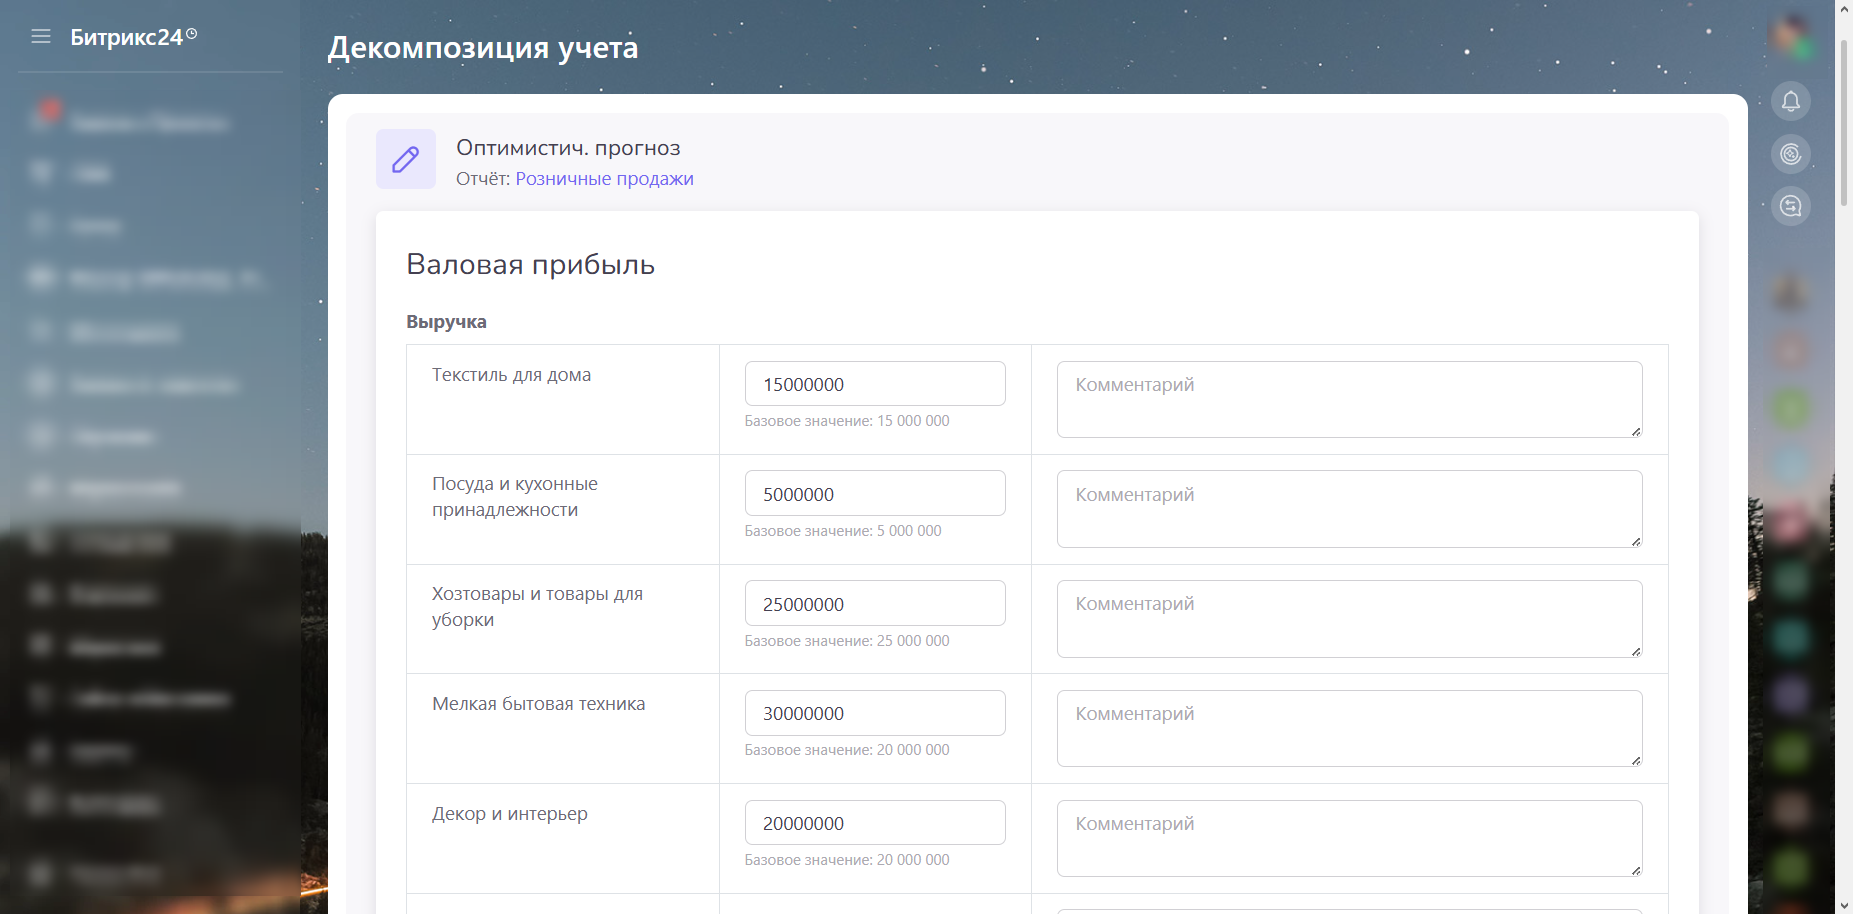Click the Декор и интерьер comment box
This screenshot has width=1853, height=914.
click(1348, 838)
